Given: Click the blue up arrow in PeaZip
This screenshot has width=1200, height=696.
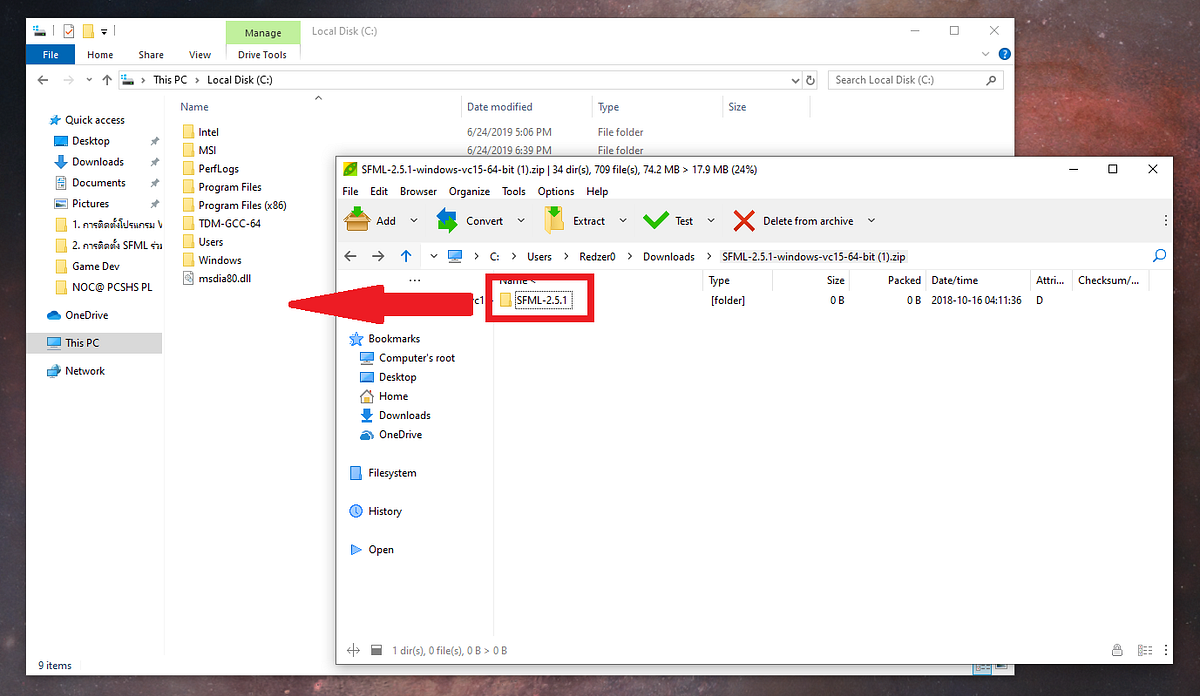Looking at the screenshot, I should coord(406,256).
